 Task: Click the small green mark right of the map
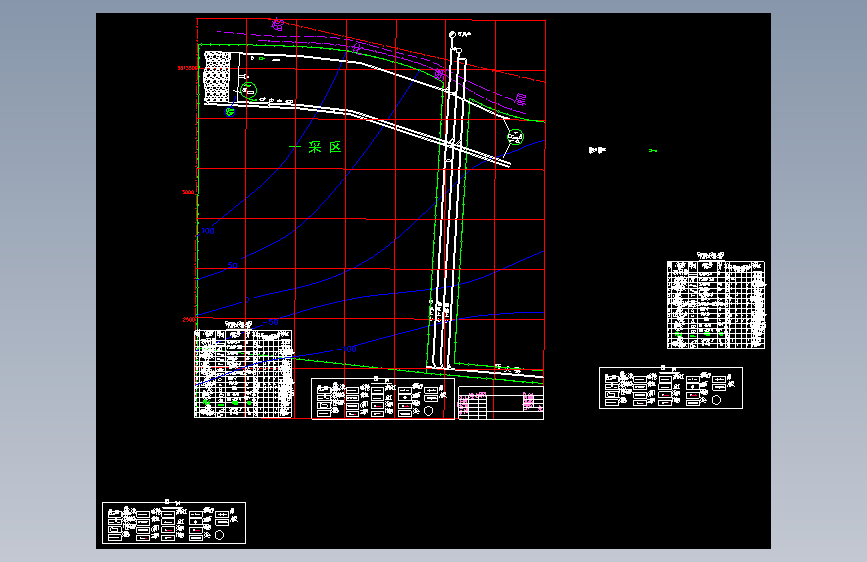point(652,150)
